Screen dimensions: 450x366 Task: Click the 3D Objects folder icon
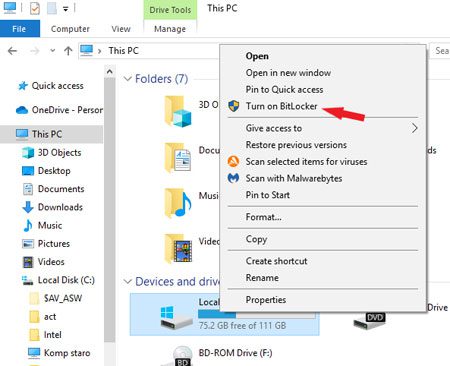coord(178,111)
